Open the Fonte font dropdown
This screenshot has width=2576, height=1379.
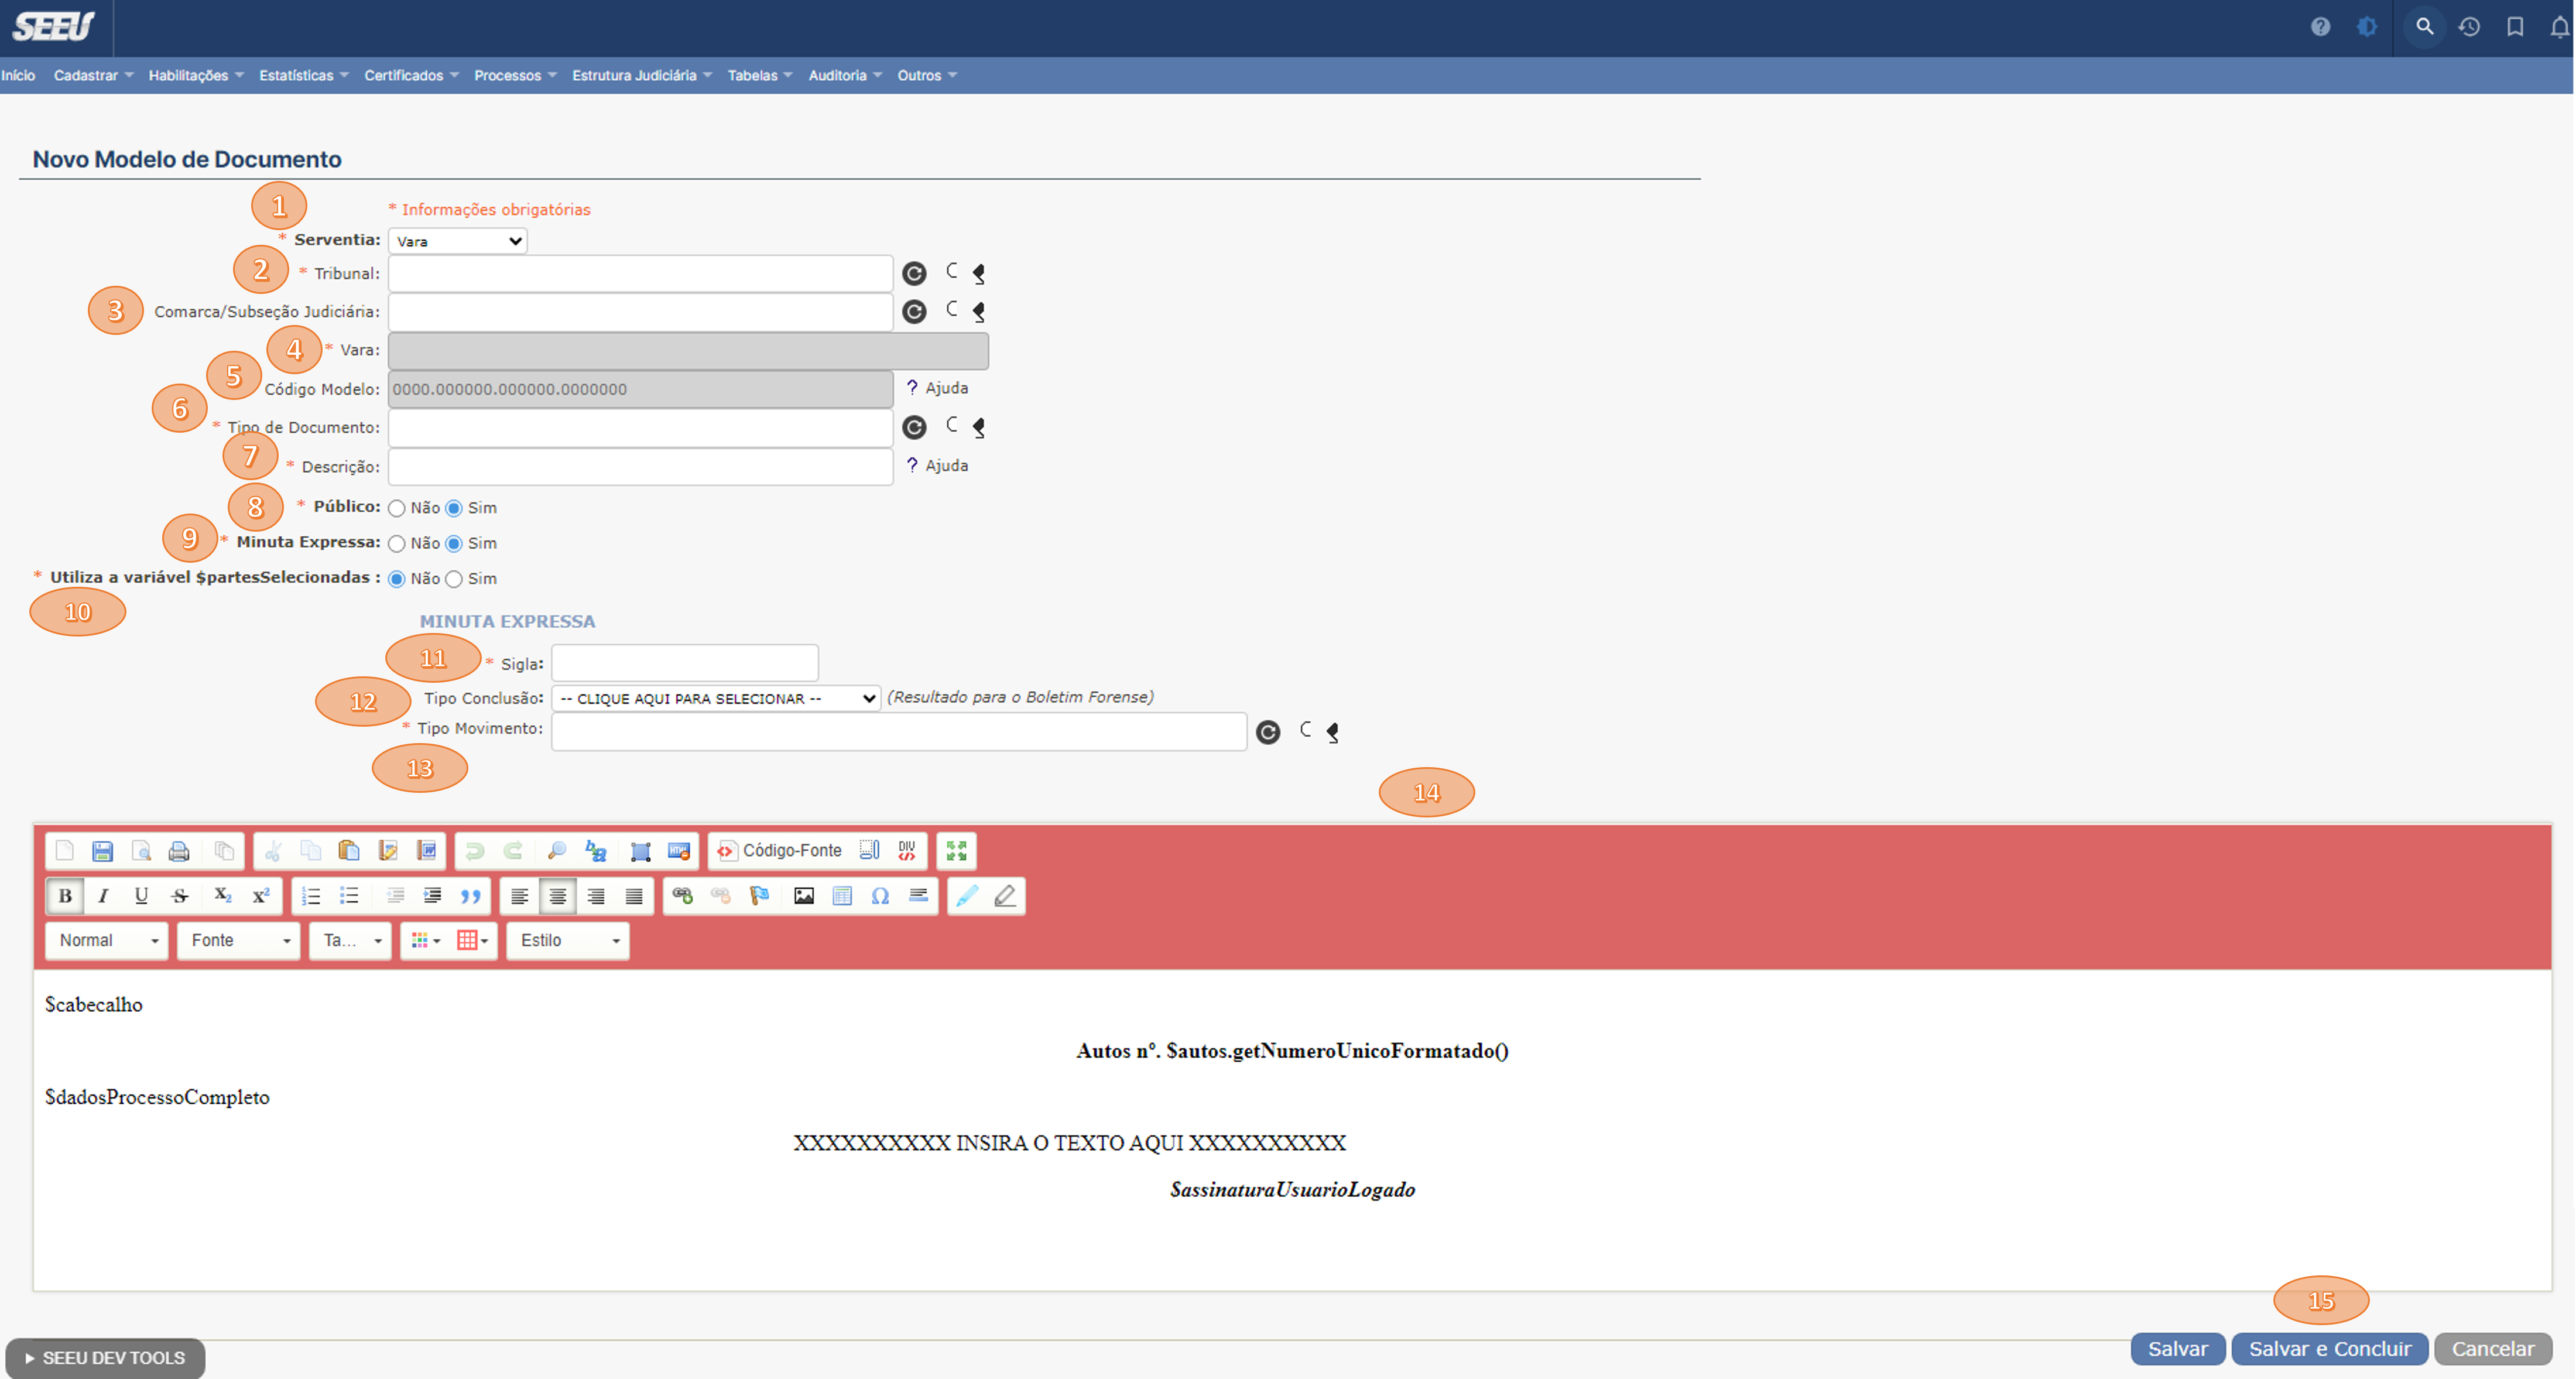point(238,941)
